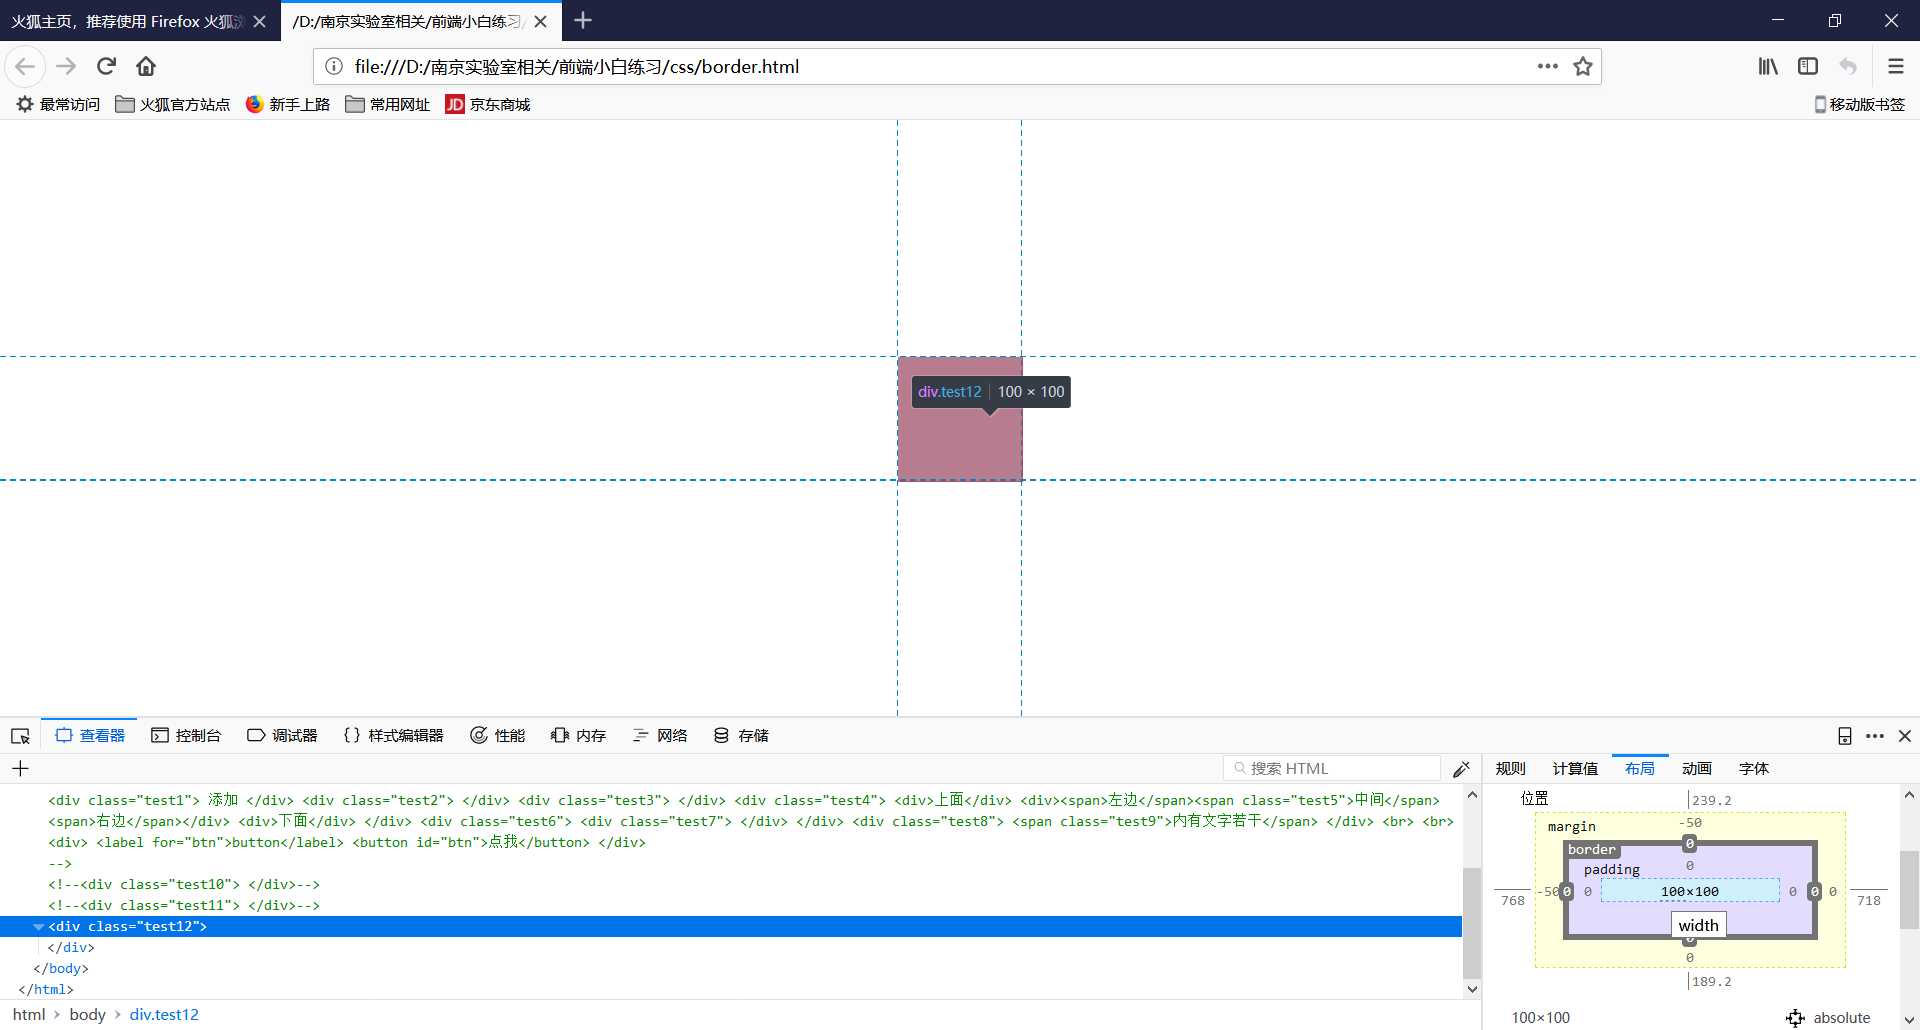The height and width of the screenshot is (1030, 1920).
Task: Open the Library icon in toolbar
Action: click(x=1768, y=66)
